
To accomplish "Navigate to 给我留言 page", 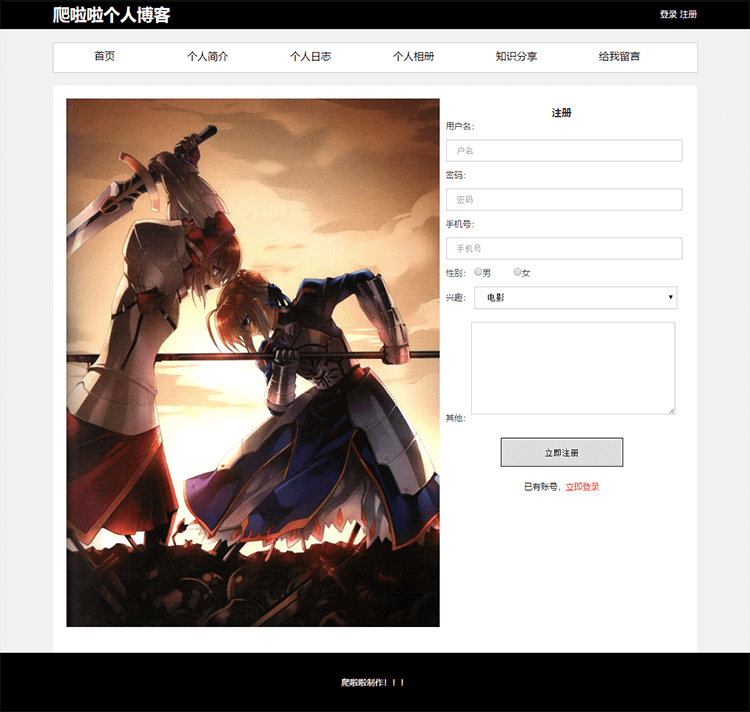I will [x=619, y=57].
